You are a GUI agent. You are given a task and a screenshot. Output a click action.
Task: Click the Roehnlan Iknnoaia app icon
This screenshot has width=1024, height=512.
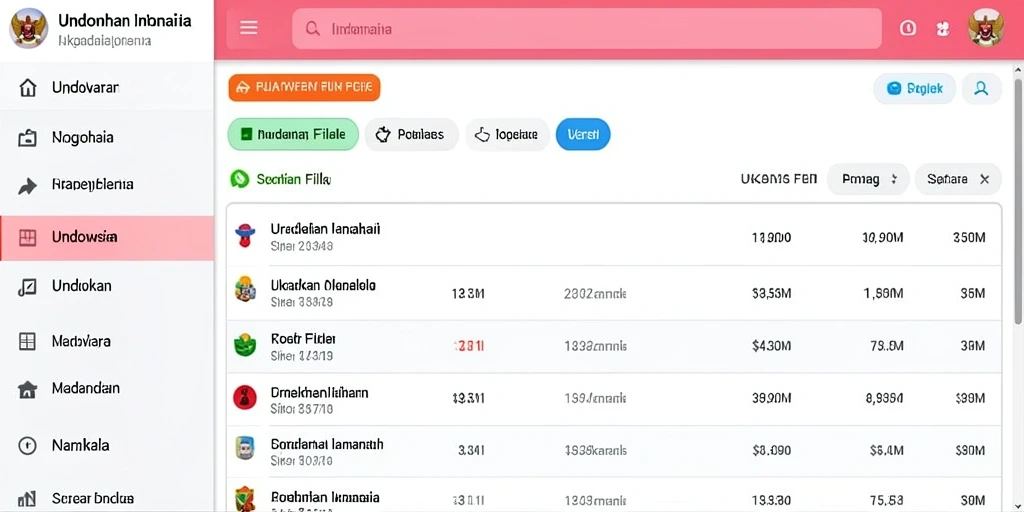[x=245, y=498]
